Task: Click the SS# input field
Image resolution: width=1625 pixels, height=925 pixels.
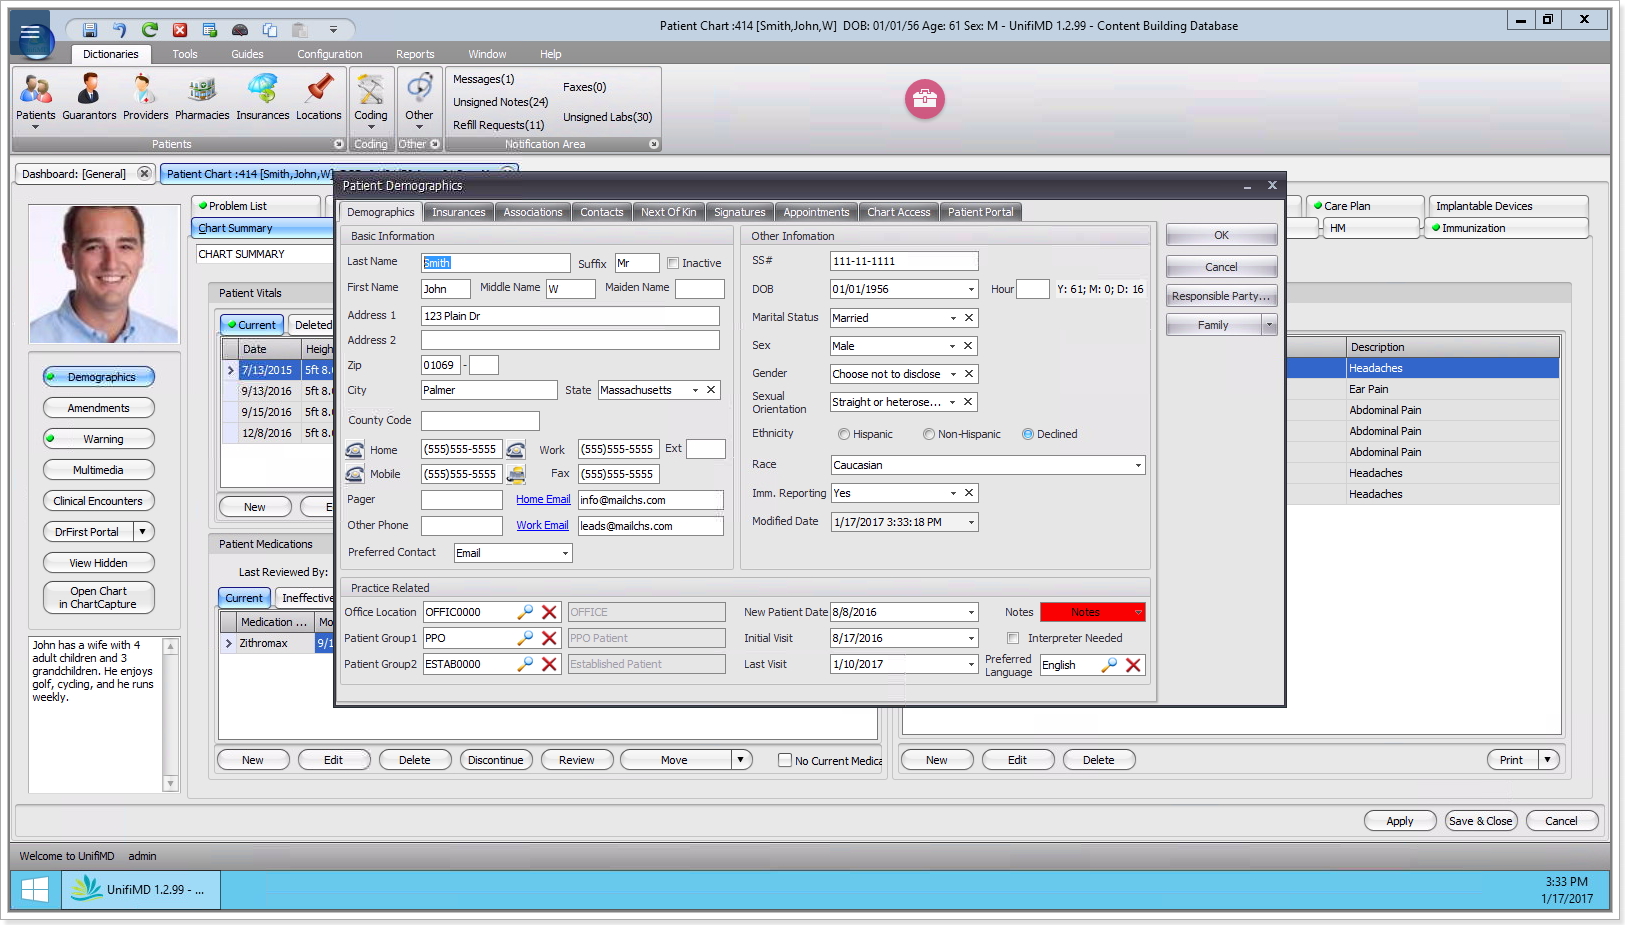Action: [x=904, y=261]
